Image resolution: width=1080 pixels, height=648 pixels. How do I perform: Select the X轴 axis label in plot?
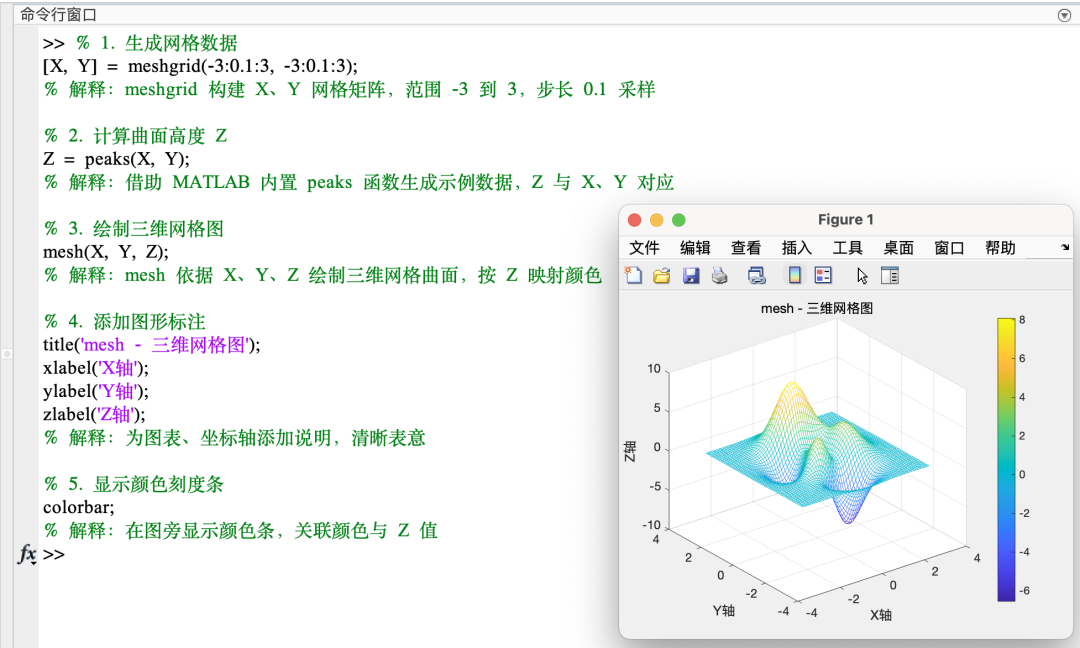tap(880, 615)
